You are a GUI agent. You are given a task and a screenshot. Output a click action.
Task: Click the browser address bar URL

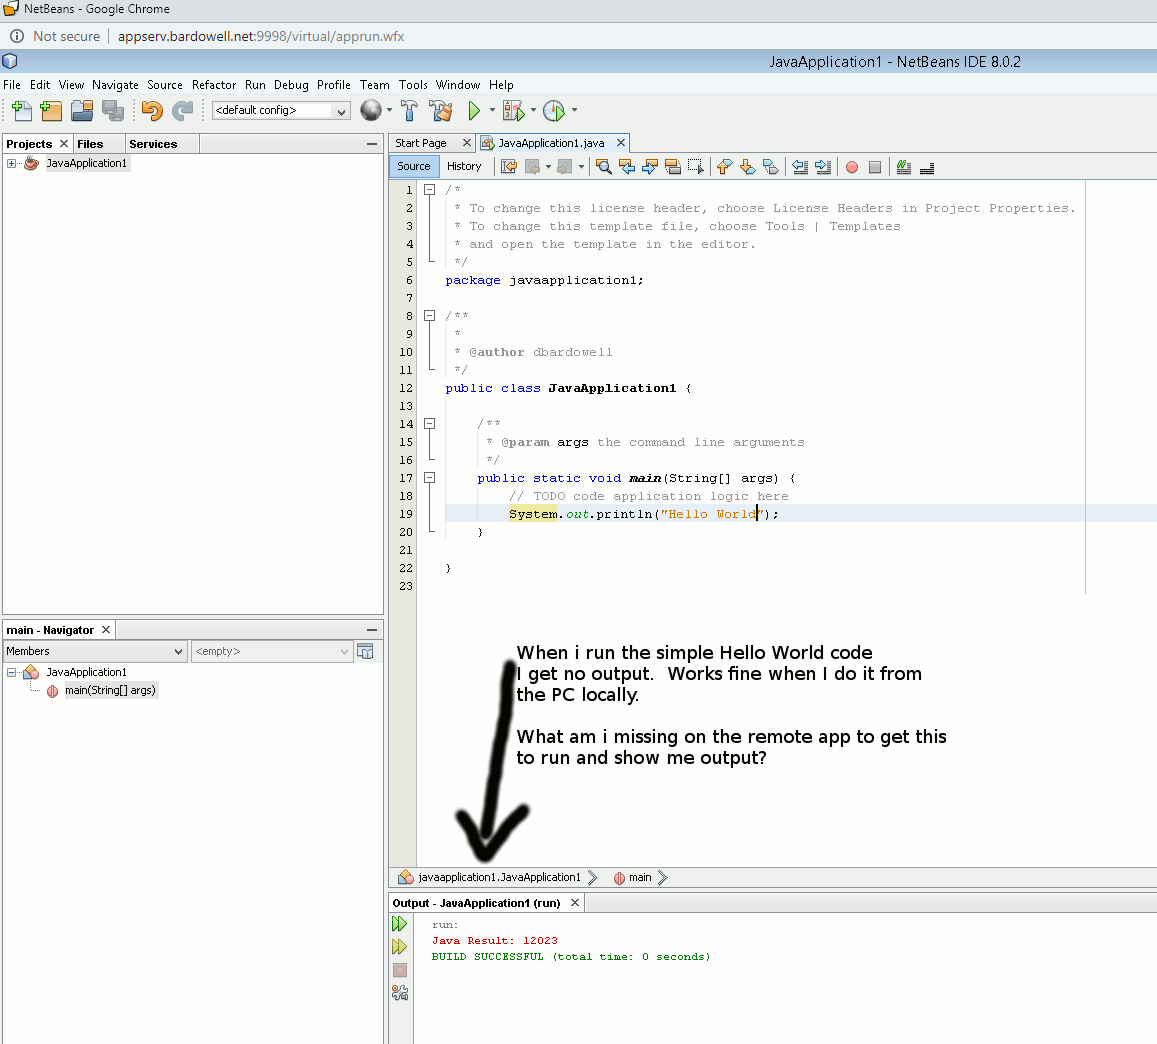[261, 36]
